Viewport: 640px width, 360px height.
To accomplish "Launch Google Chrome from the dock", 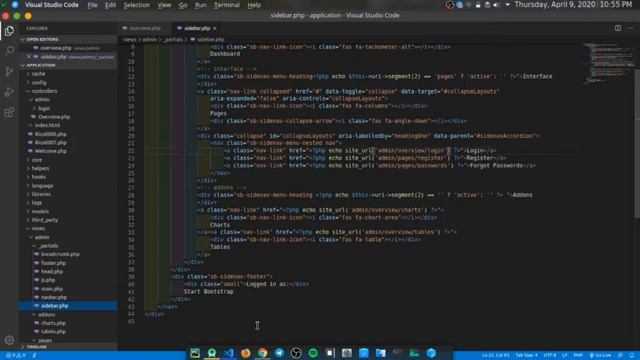I will point(262,353).
